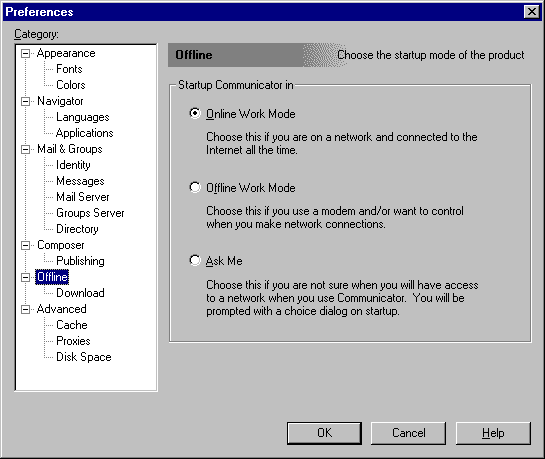Select Publishing under Composer
Viewport: 545px width, 459px height.
80,261
